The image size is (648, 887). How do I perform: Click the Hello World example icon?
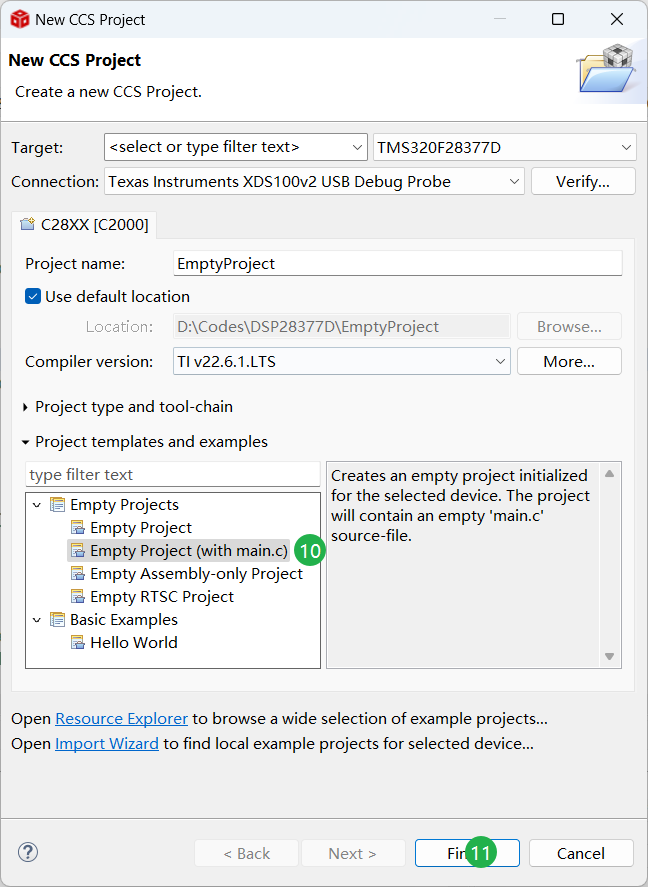[x=78, y=643]
